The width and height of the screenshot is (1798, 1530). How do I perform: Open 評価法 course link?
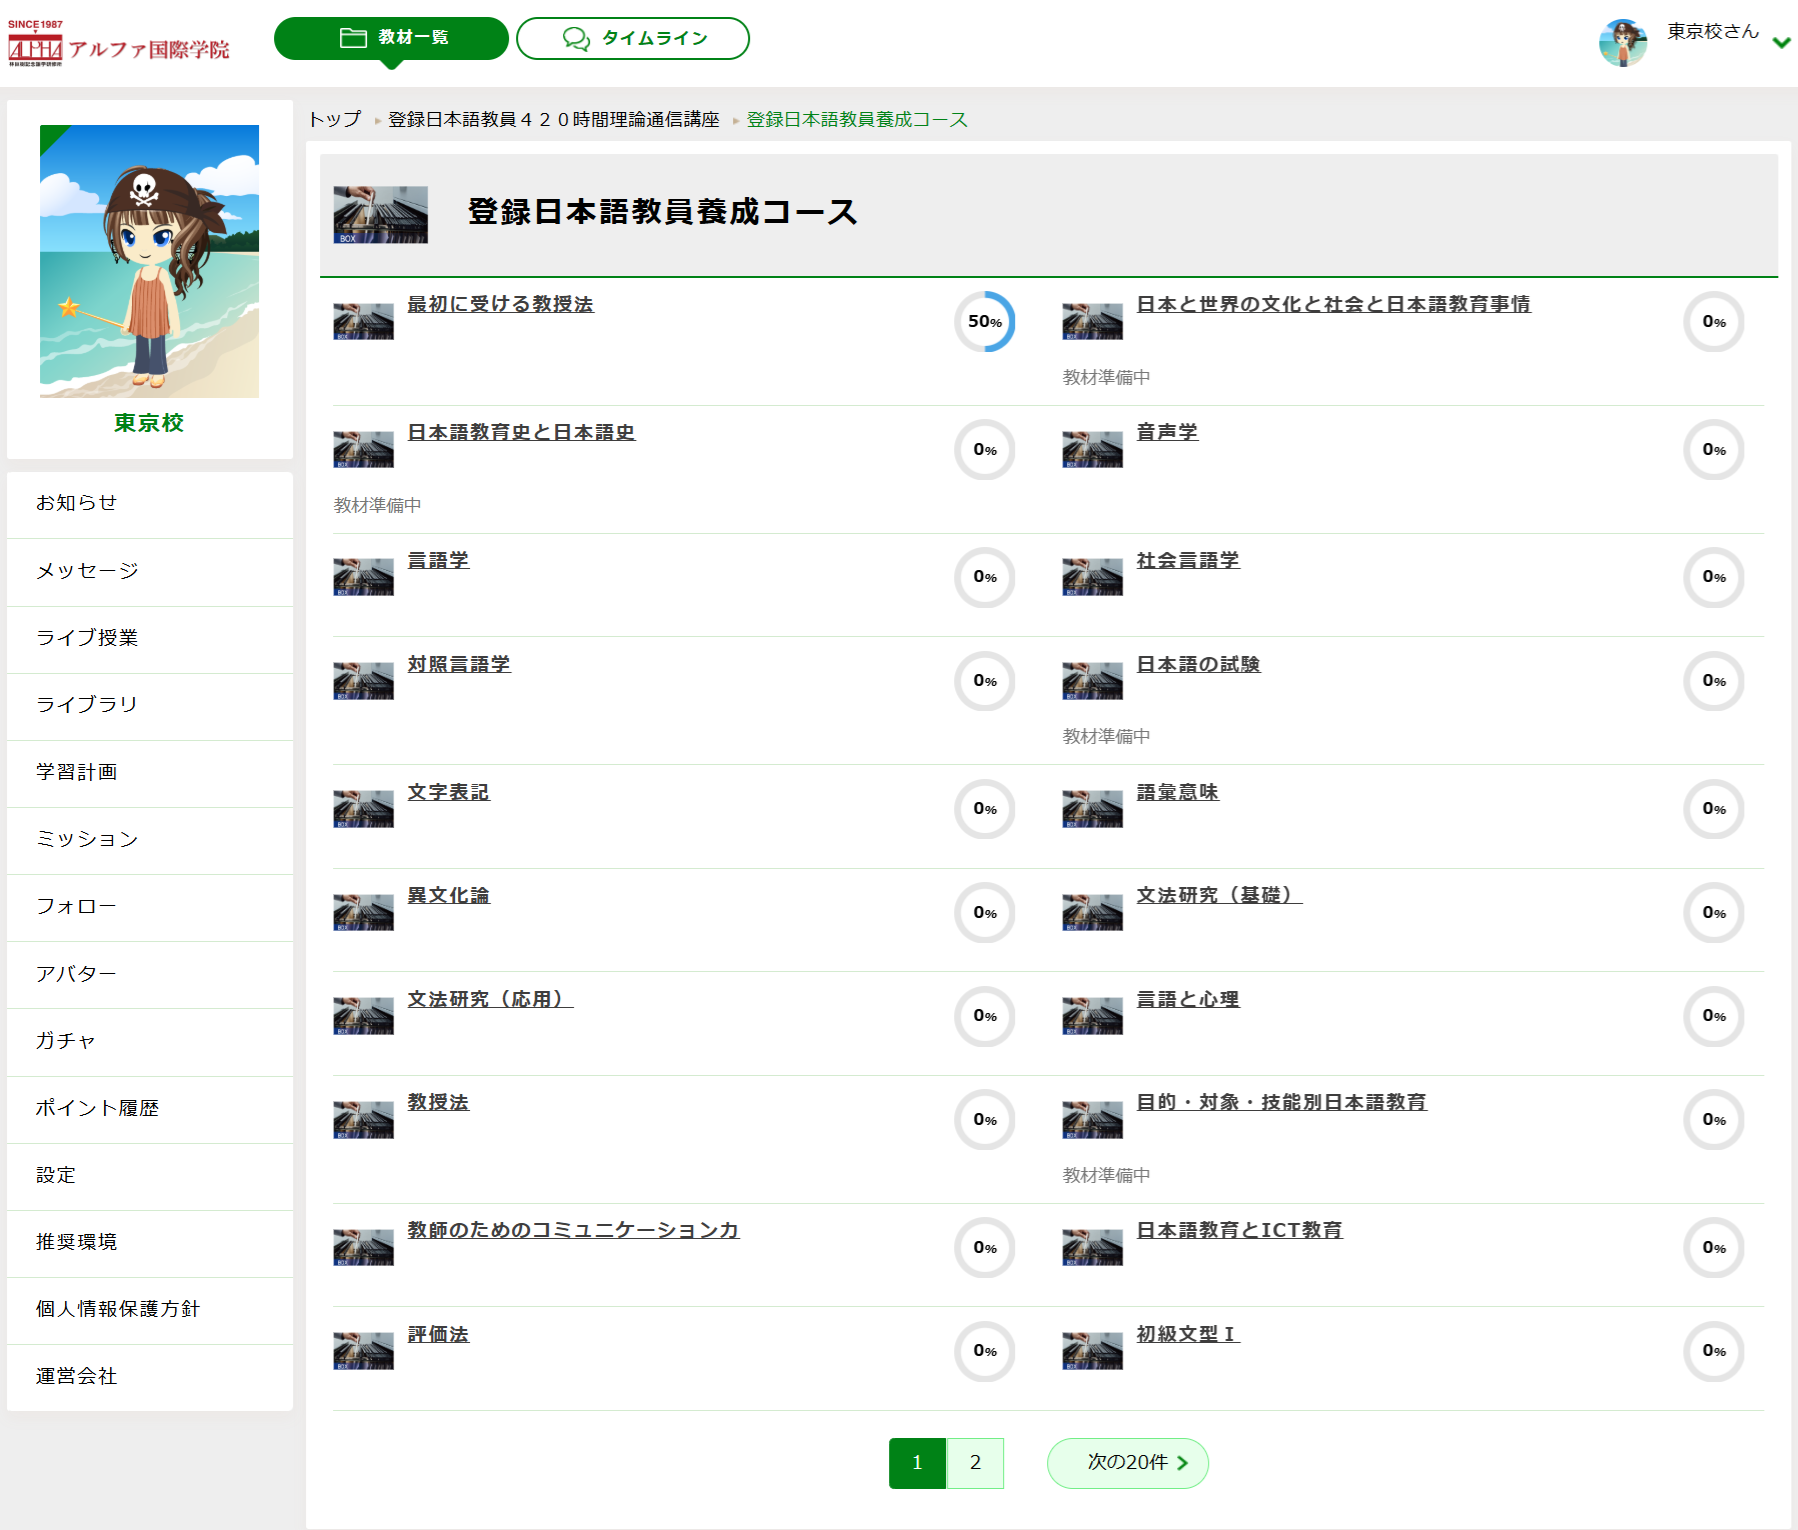click(x=438, y=1334)
